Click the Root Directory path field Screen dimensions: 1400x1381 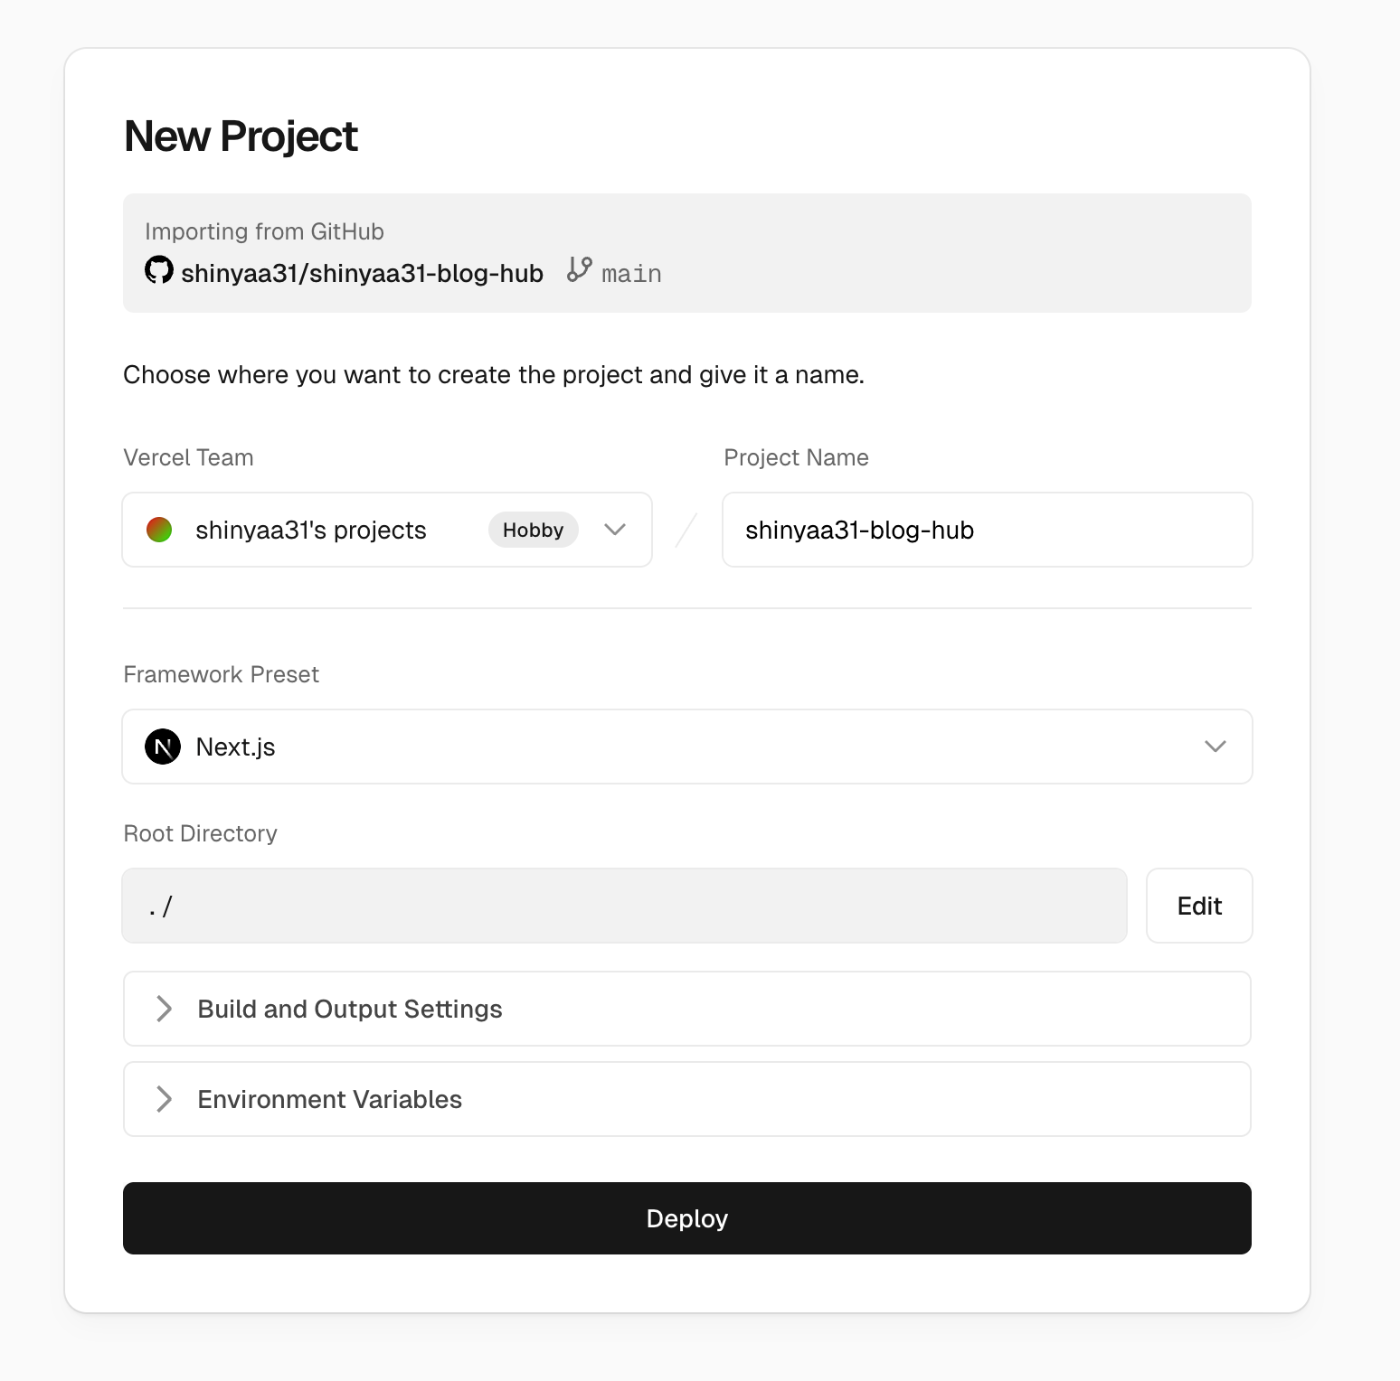[x=624, y=906]
